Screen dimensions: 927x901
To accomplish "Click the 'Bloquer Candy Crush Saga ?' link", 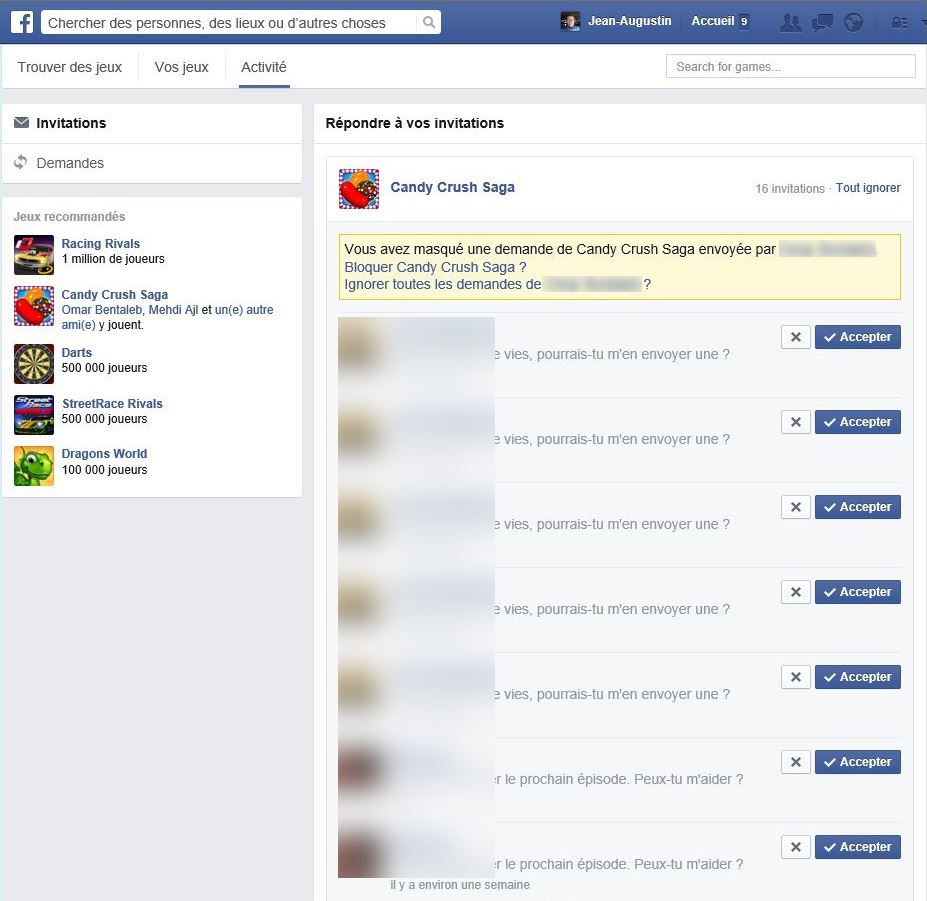I will point(435,267).
